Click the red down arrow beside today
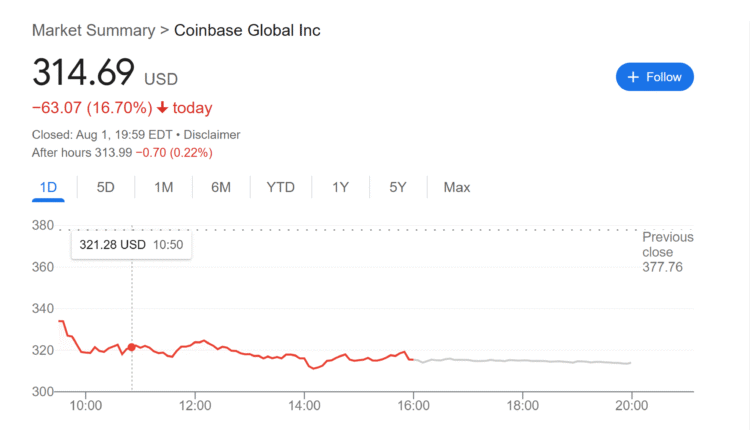The height and width of the screenshot is (430, 750). (x=162, y=108)
